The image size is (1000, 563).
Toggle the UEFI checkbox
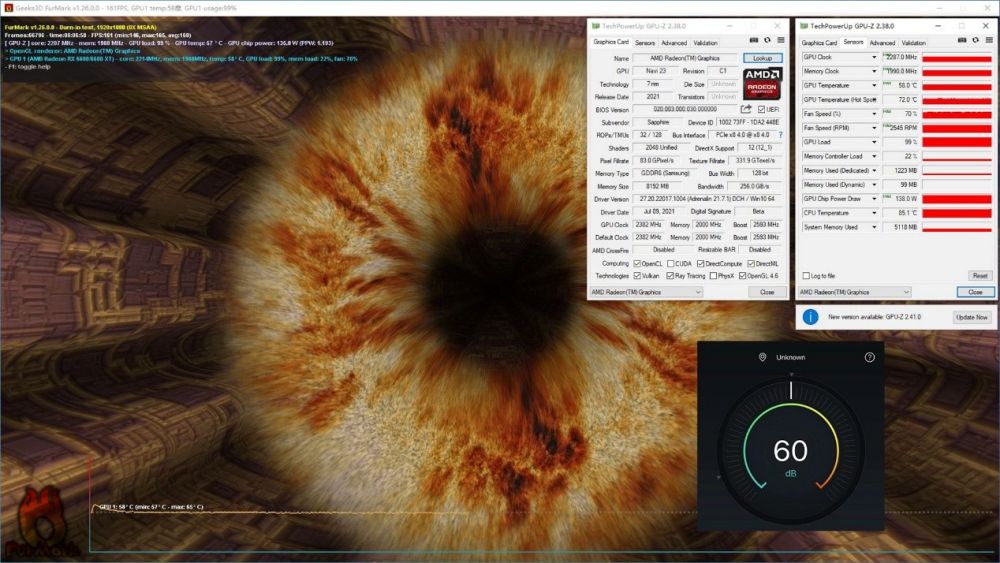(x=762, y=109)
